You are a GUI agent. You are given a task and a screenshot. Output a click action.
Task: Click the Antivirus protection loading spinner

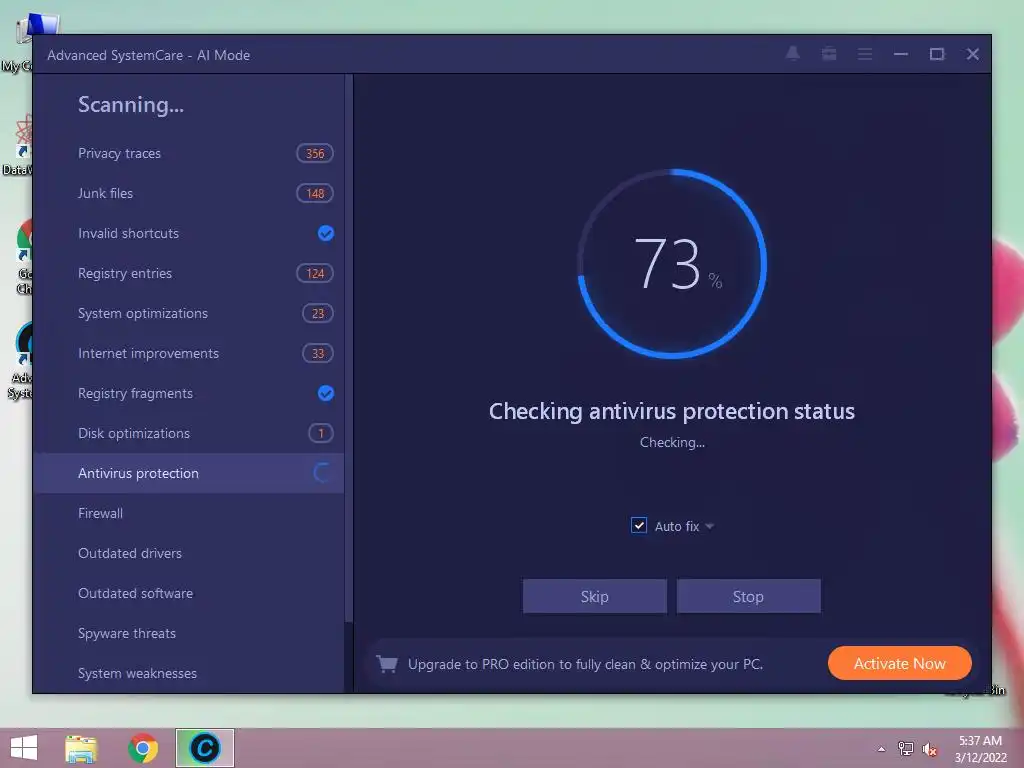pos(322,473)
